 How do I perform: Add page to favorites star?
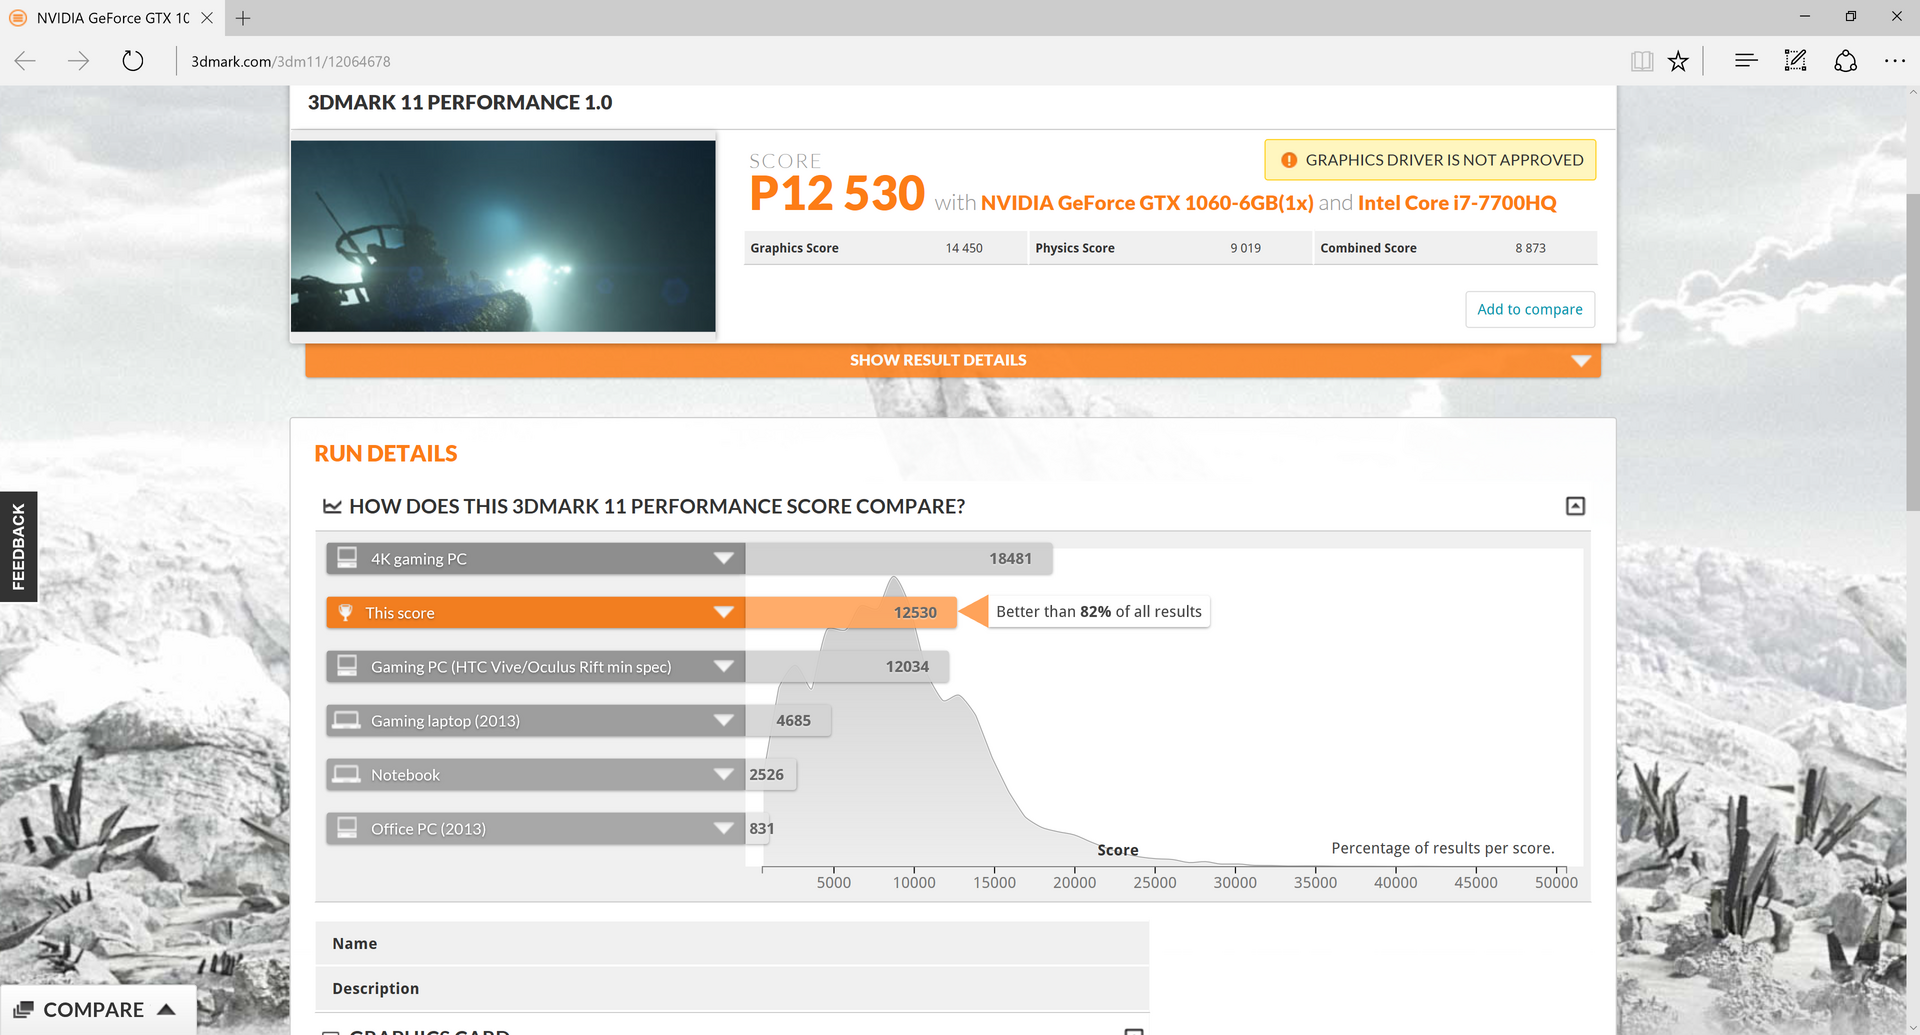point(1678,61)
